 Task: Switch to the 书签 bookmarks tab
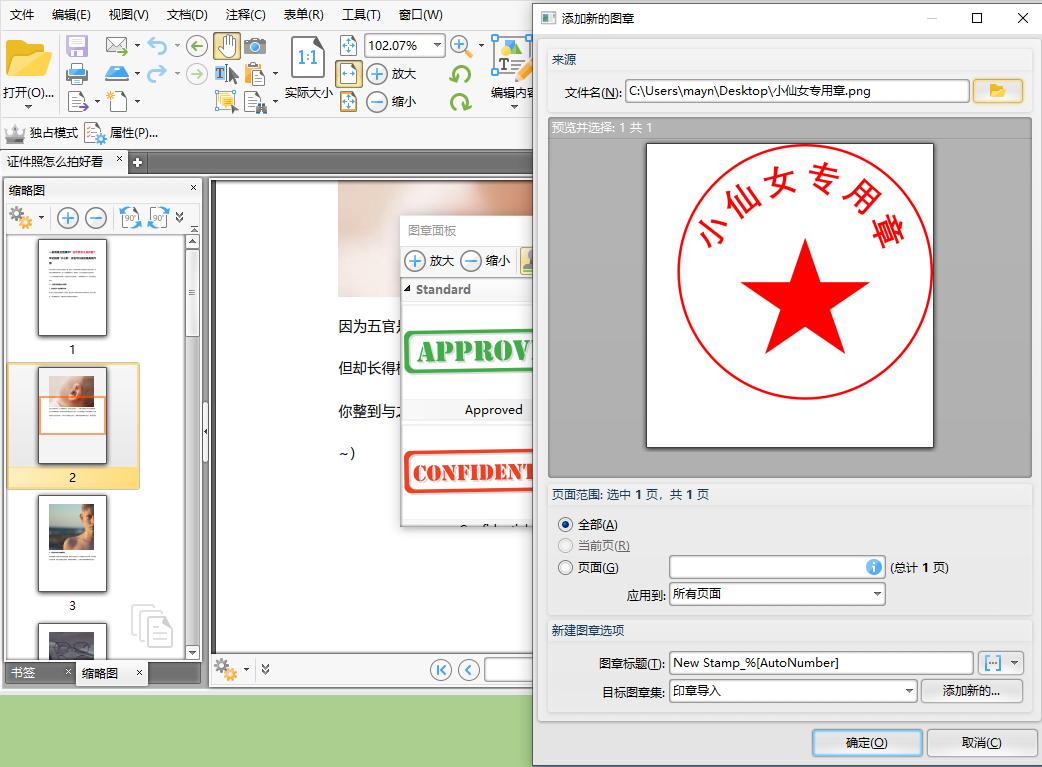24,673
